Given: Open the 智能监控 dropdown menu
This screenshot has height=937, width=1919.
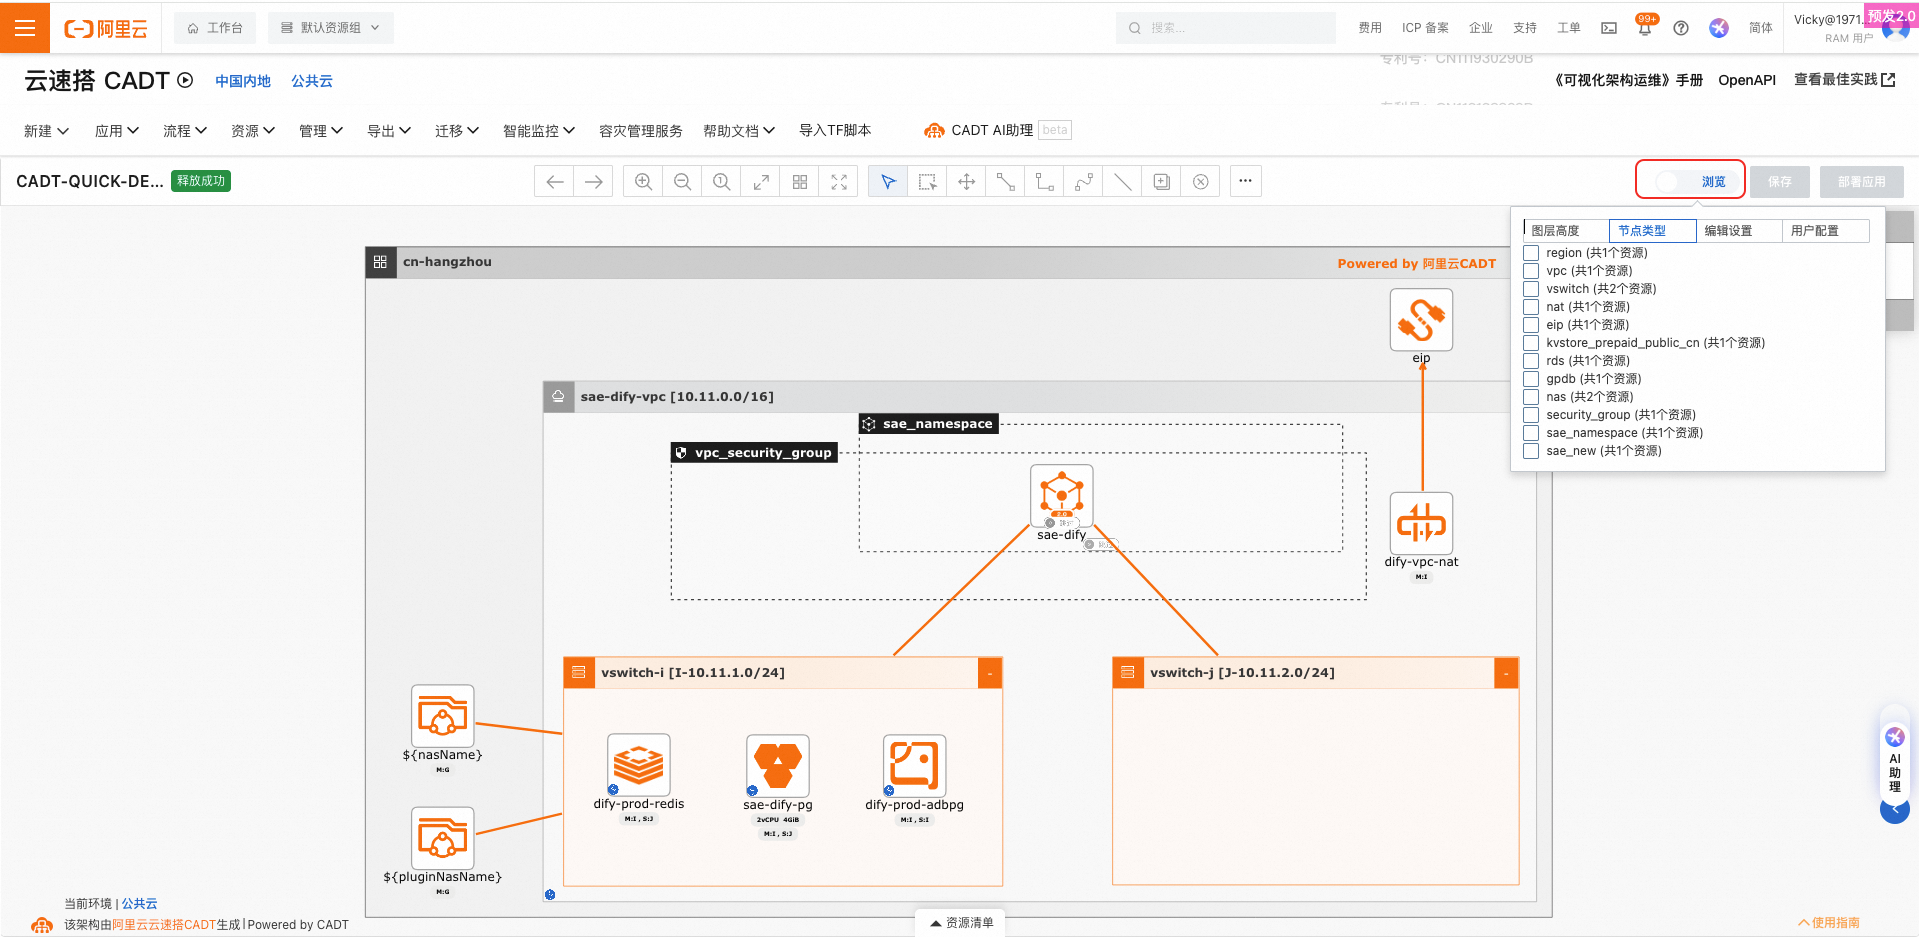Looking at the screenshot, I should pos(539,131).
